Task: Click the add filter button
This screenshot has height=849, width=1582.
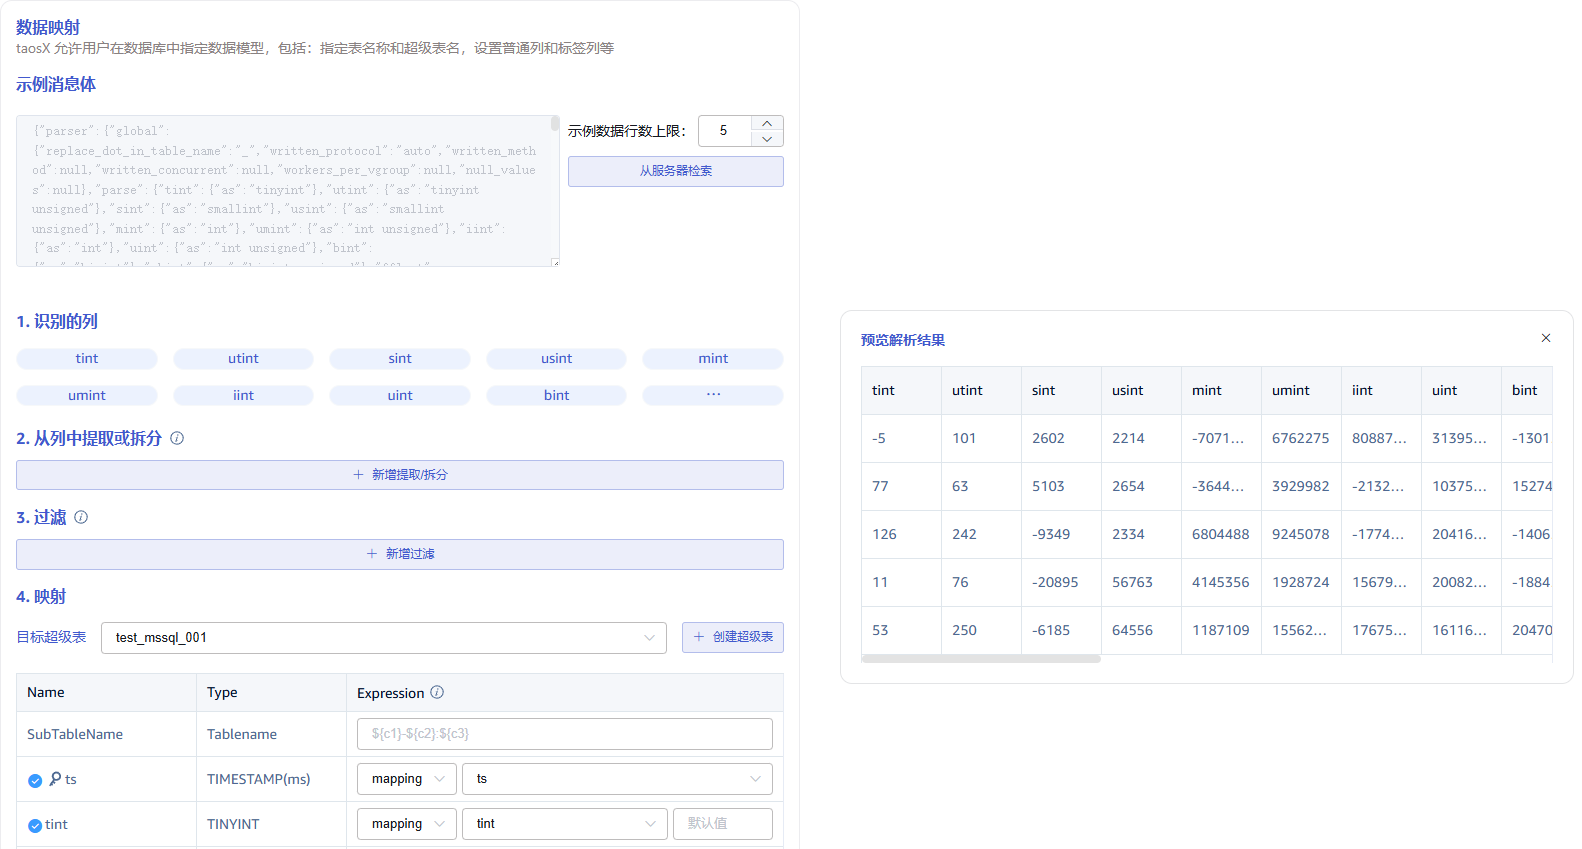Action: pyautogui.click(x=399, y=554)
